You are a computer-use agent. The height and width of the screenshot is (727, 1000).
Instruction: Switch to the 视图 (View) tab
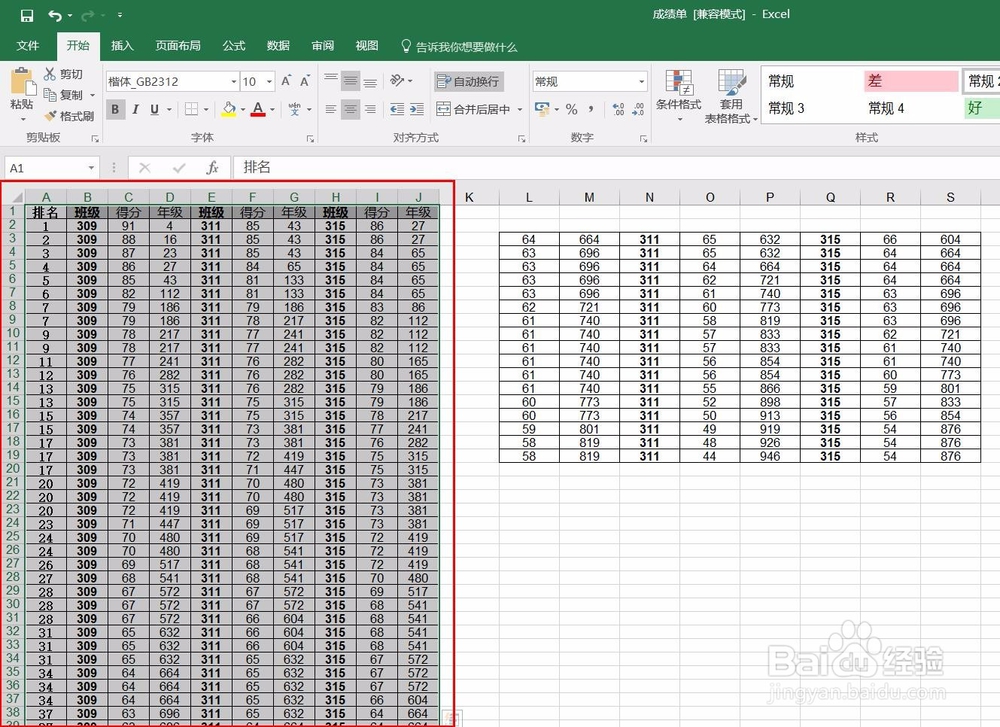[x=367, y=46]
